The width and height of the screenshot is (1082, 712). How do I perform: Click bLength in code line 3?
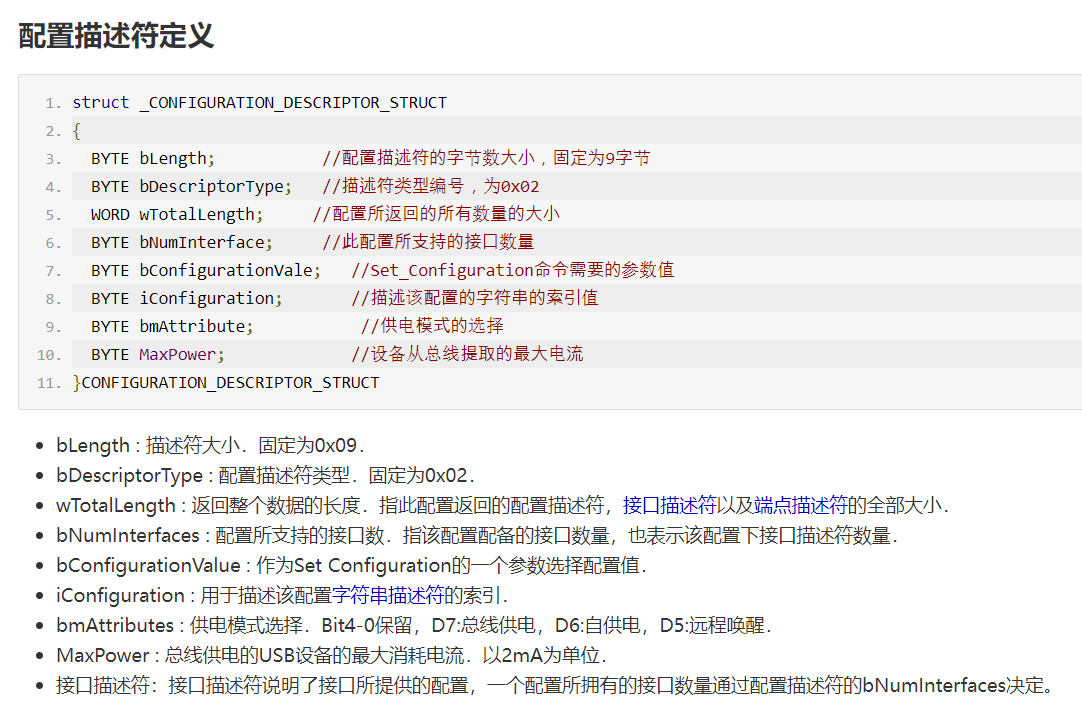(x=176, y=158)
